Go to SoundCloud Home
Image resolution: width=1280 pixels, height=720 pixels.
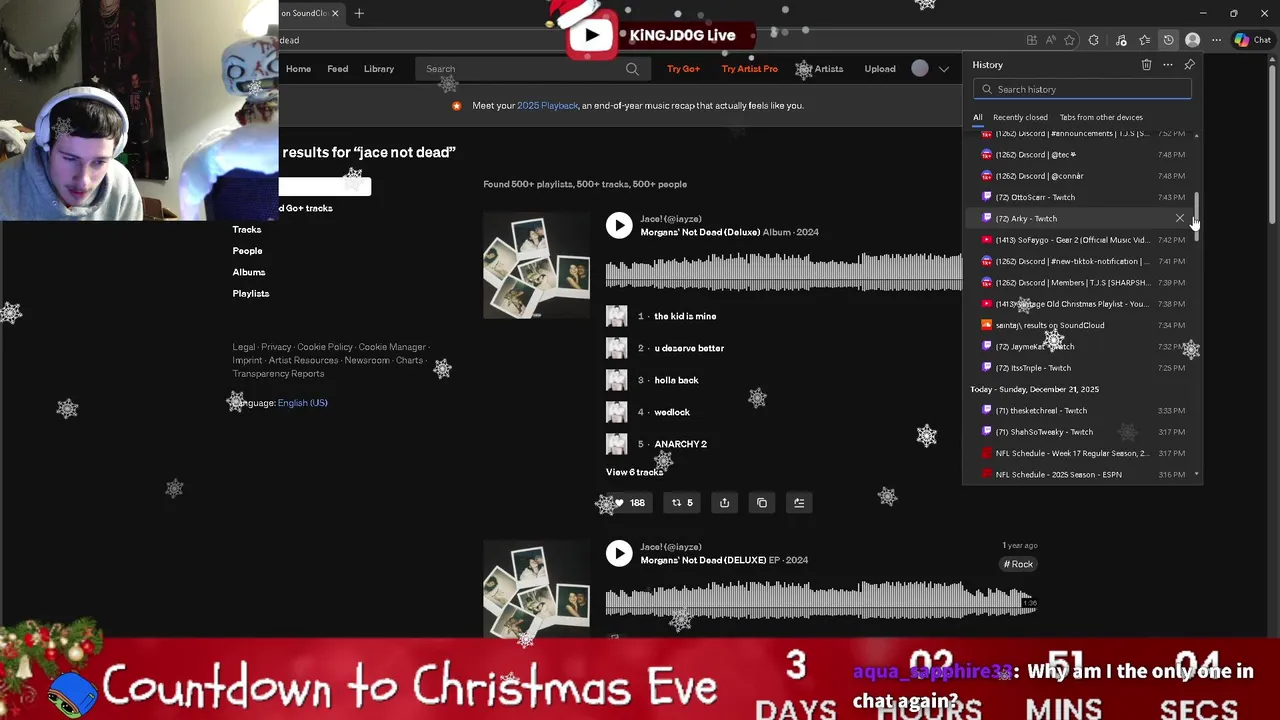tap(298, 69)
